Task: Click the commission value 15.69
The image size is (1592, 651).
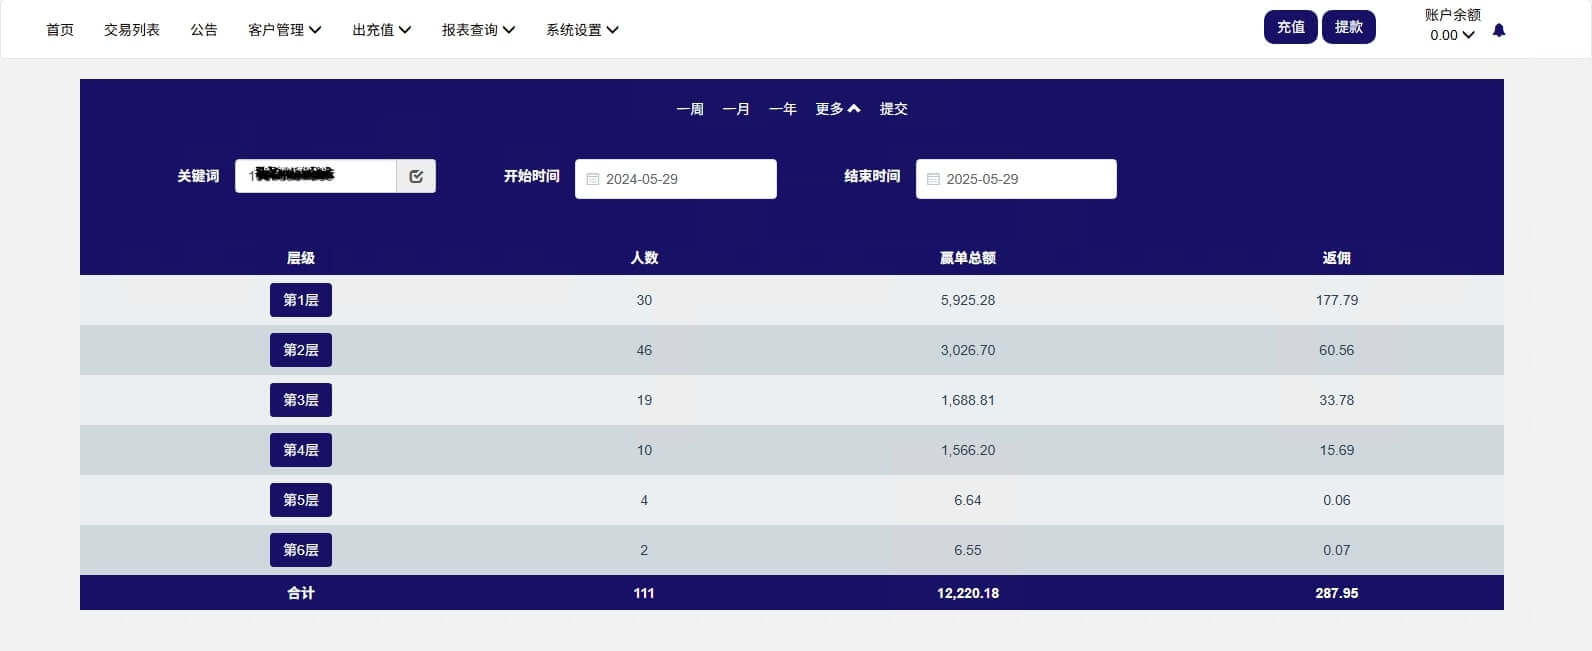Action: [x=1337, y=450]
